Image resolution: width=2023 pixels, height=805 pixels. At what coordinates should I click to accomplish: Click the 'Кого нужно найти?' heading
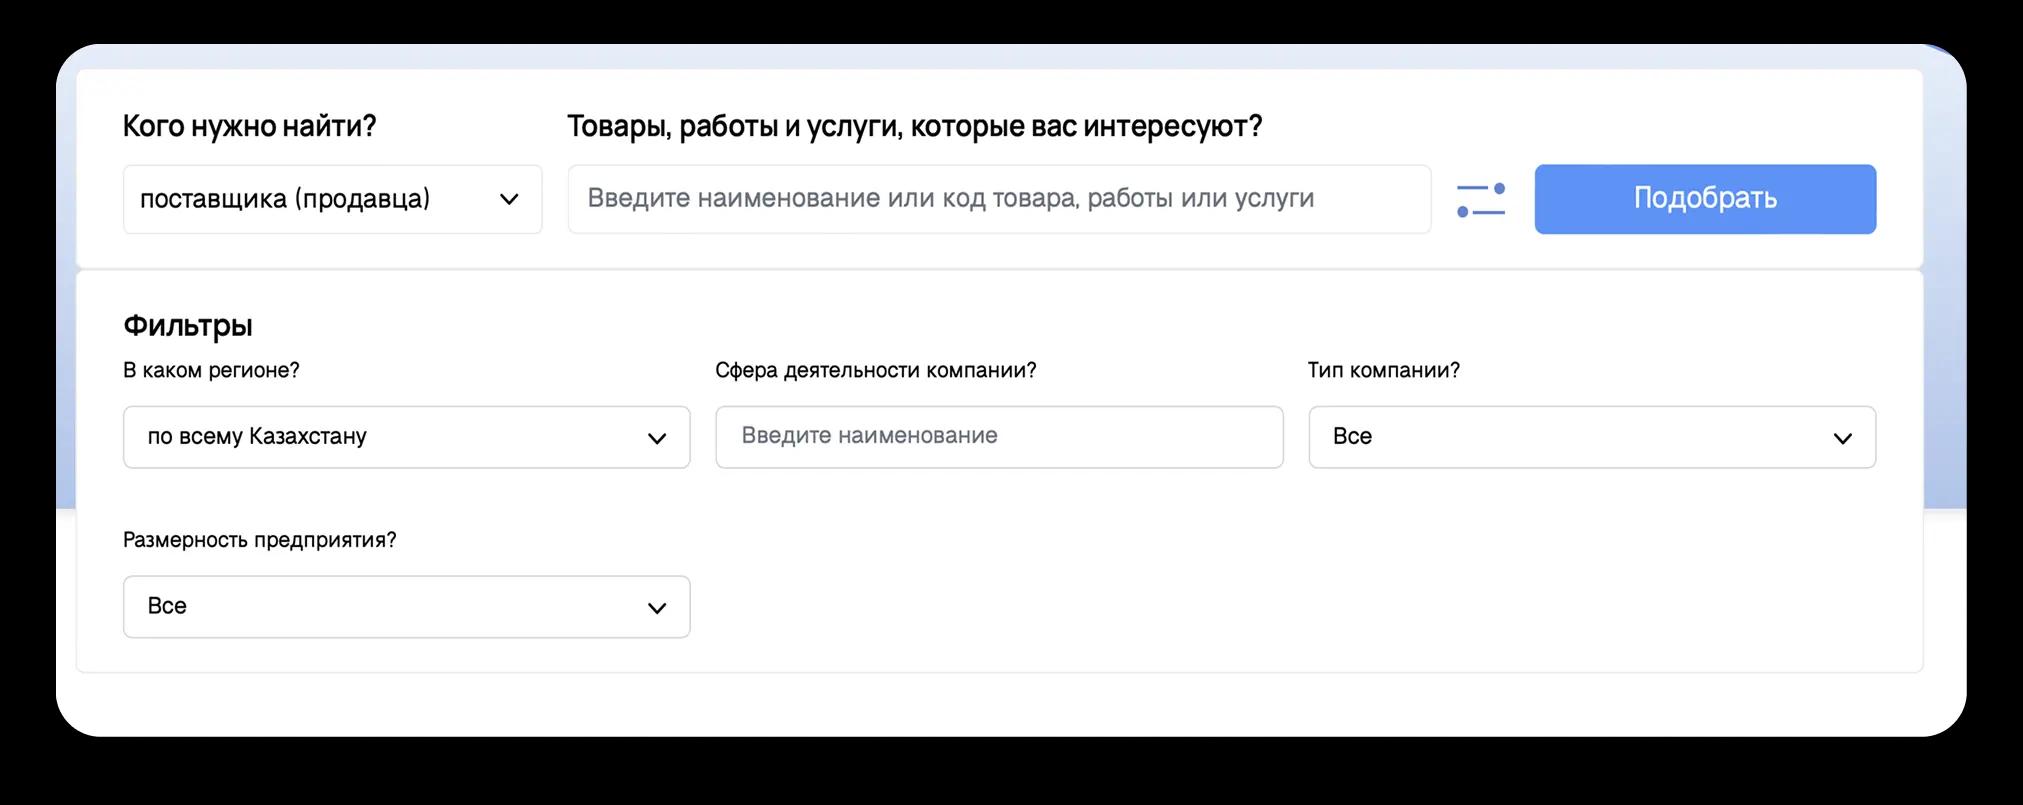tap(249, 127)
